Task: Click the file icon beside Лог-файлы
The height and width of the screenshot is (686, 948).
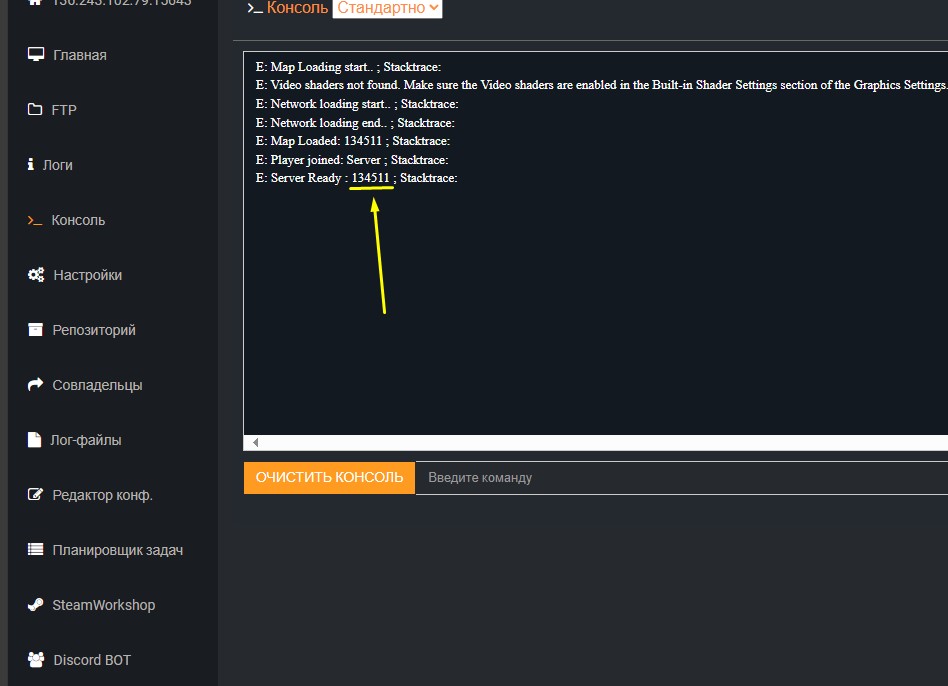Action: [x=35, y=439]
